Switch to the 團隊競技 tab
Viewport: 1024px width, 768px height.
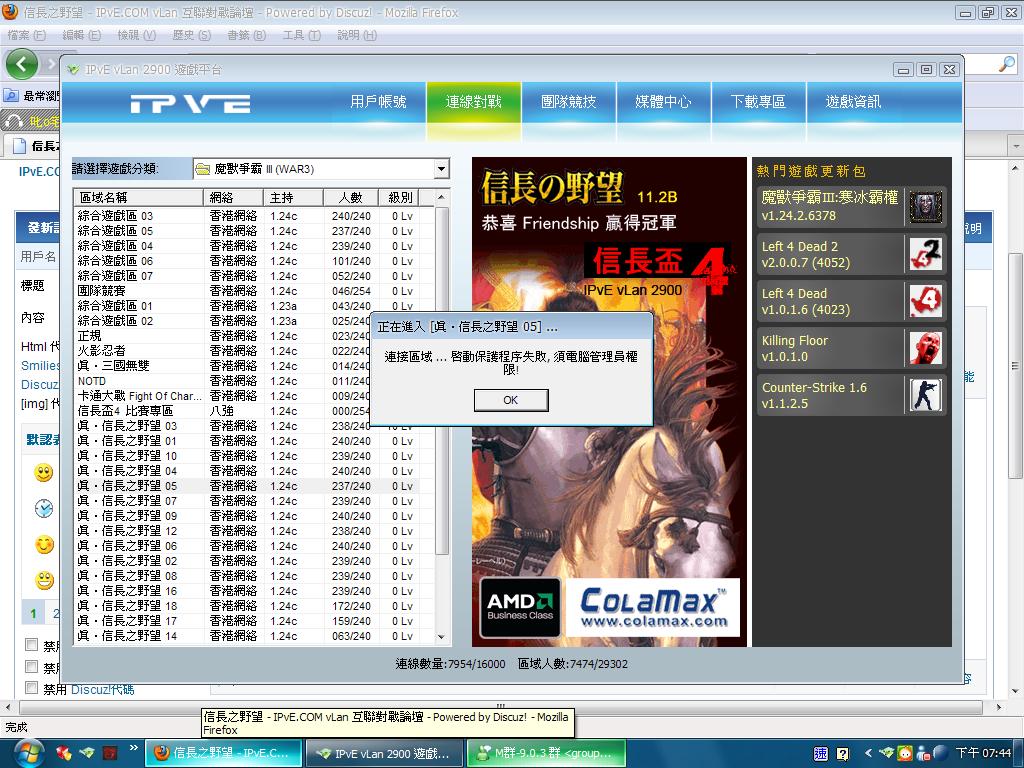[568, 102]
